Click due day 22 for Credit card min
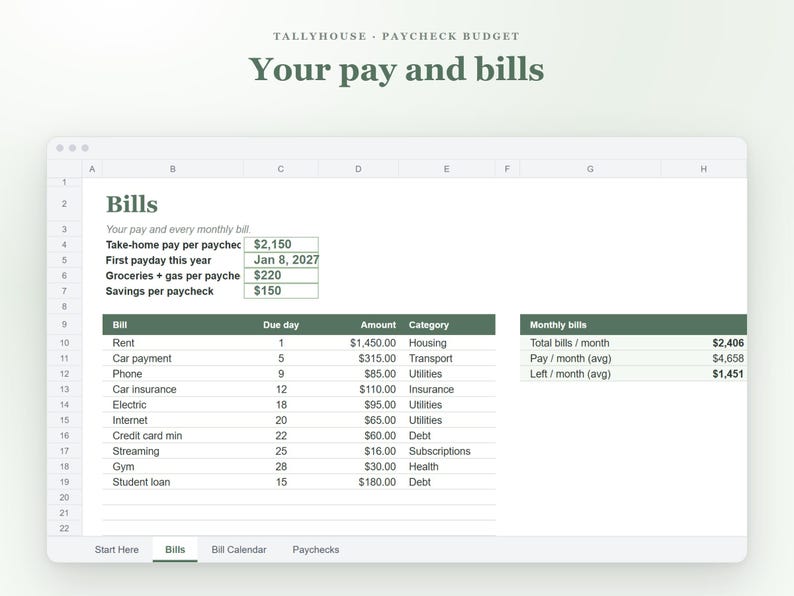Screen dimensions: 794x596 [x=281, y=435]
